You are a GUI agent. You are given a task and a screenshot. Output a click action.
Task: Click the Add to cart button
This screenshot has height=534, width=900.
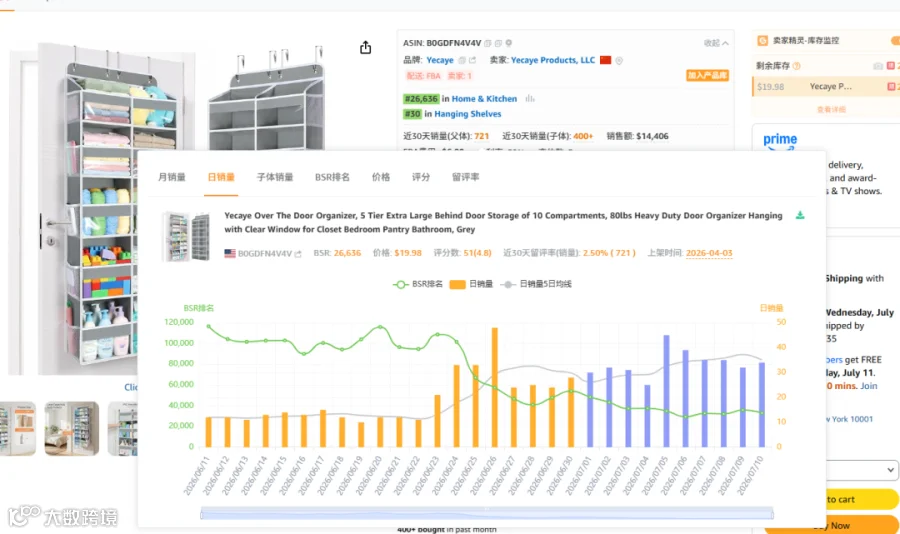click(861, 500)
